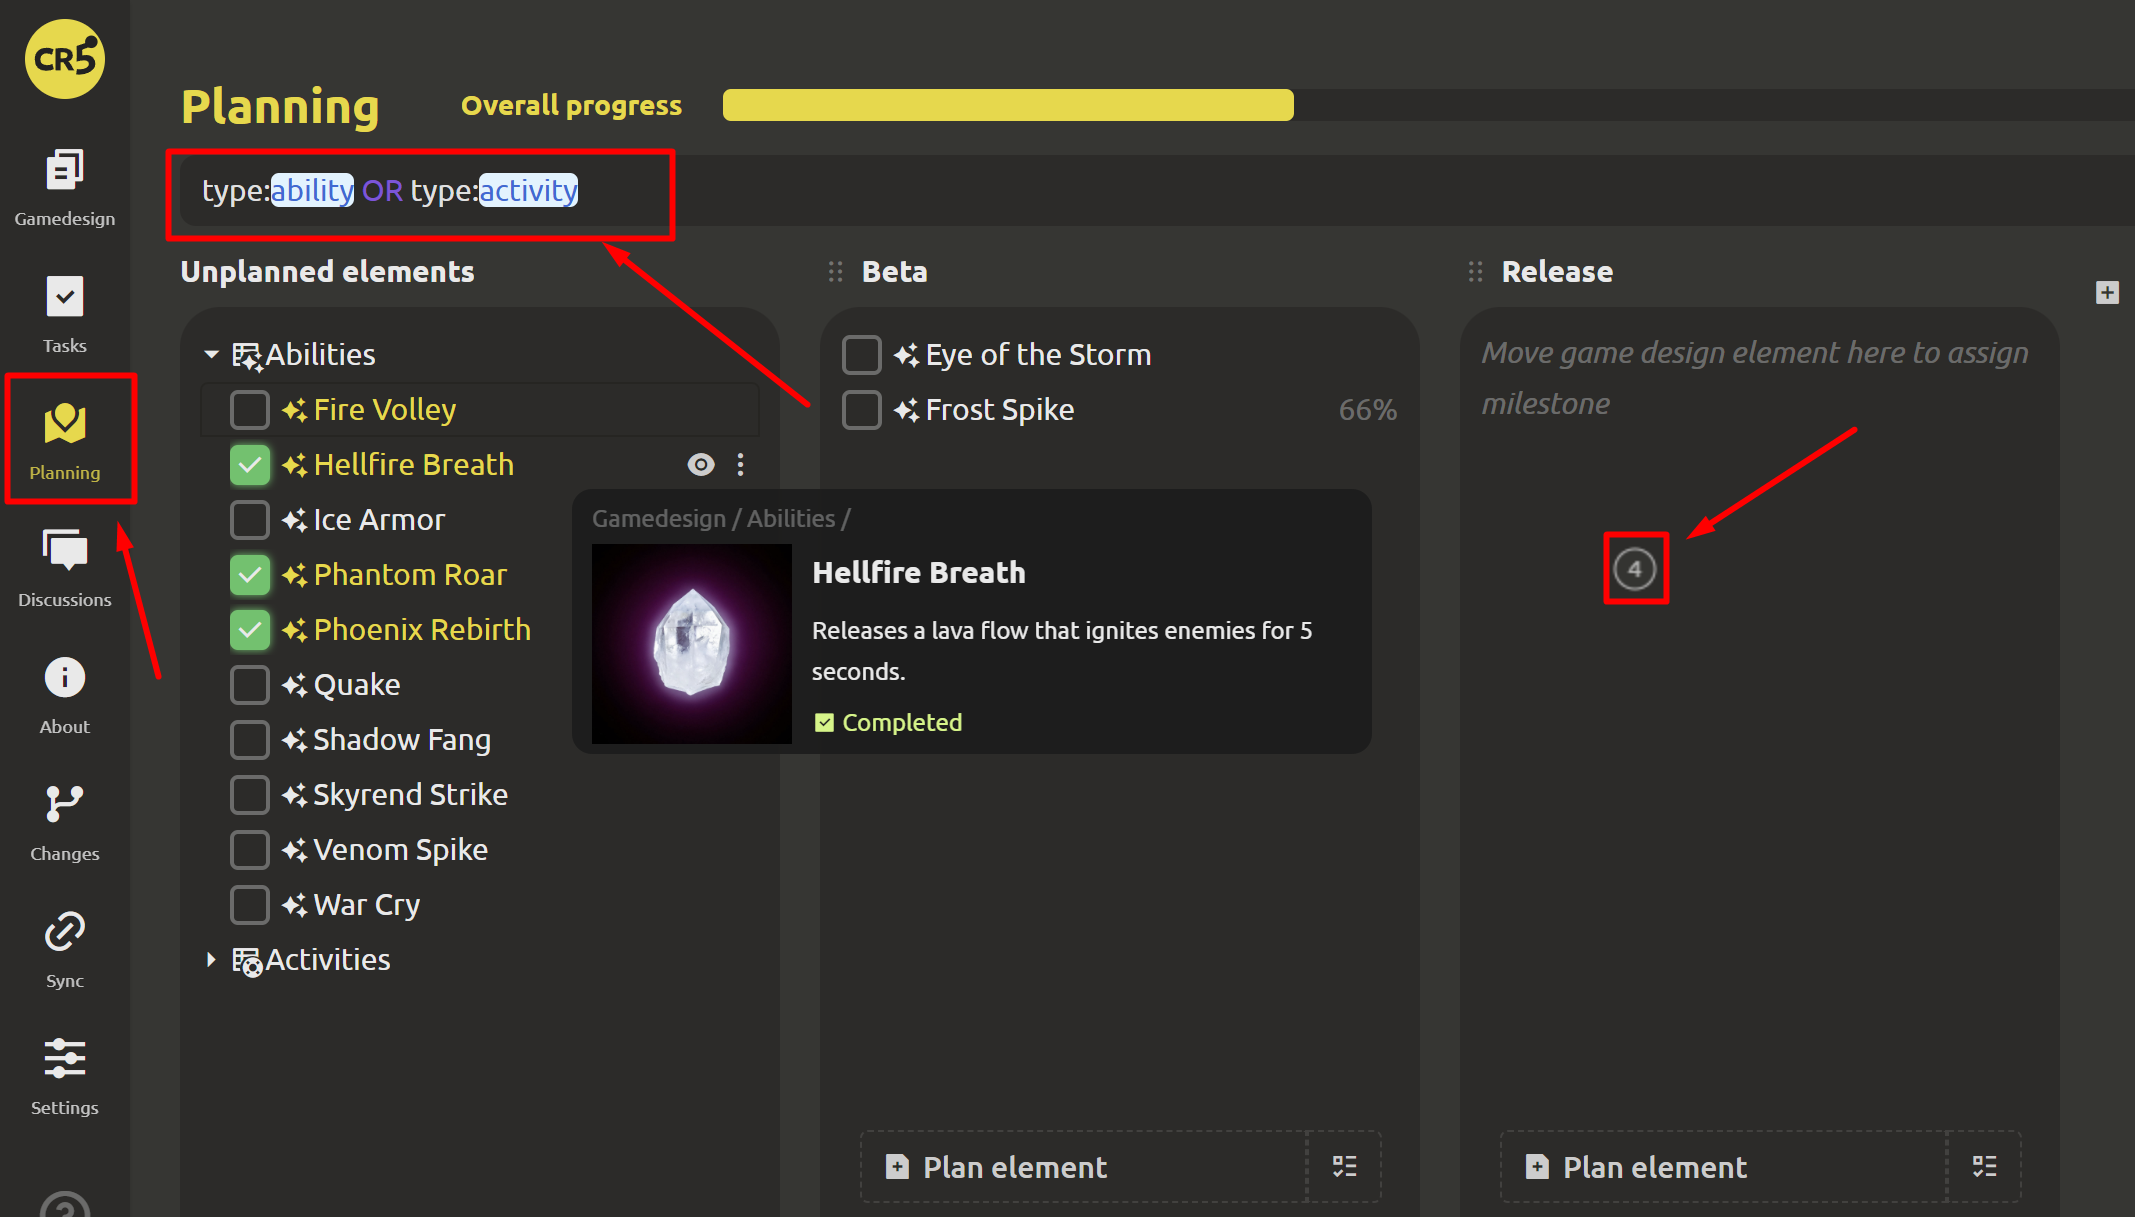This screenshot has width=2135, height=1217.
Task: Check the Fire Volley checkbox
Action: (x=249, y=410)
